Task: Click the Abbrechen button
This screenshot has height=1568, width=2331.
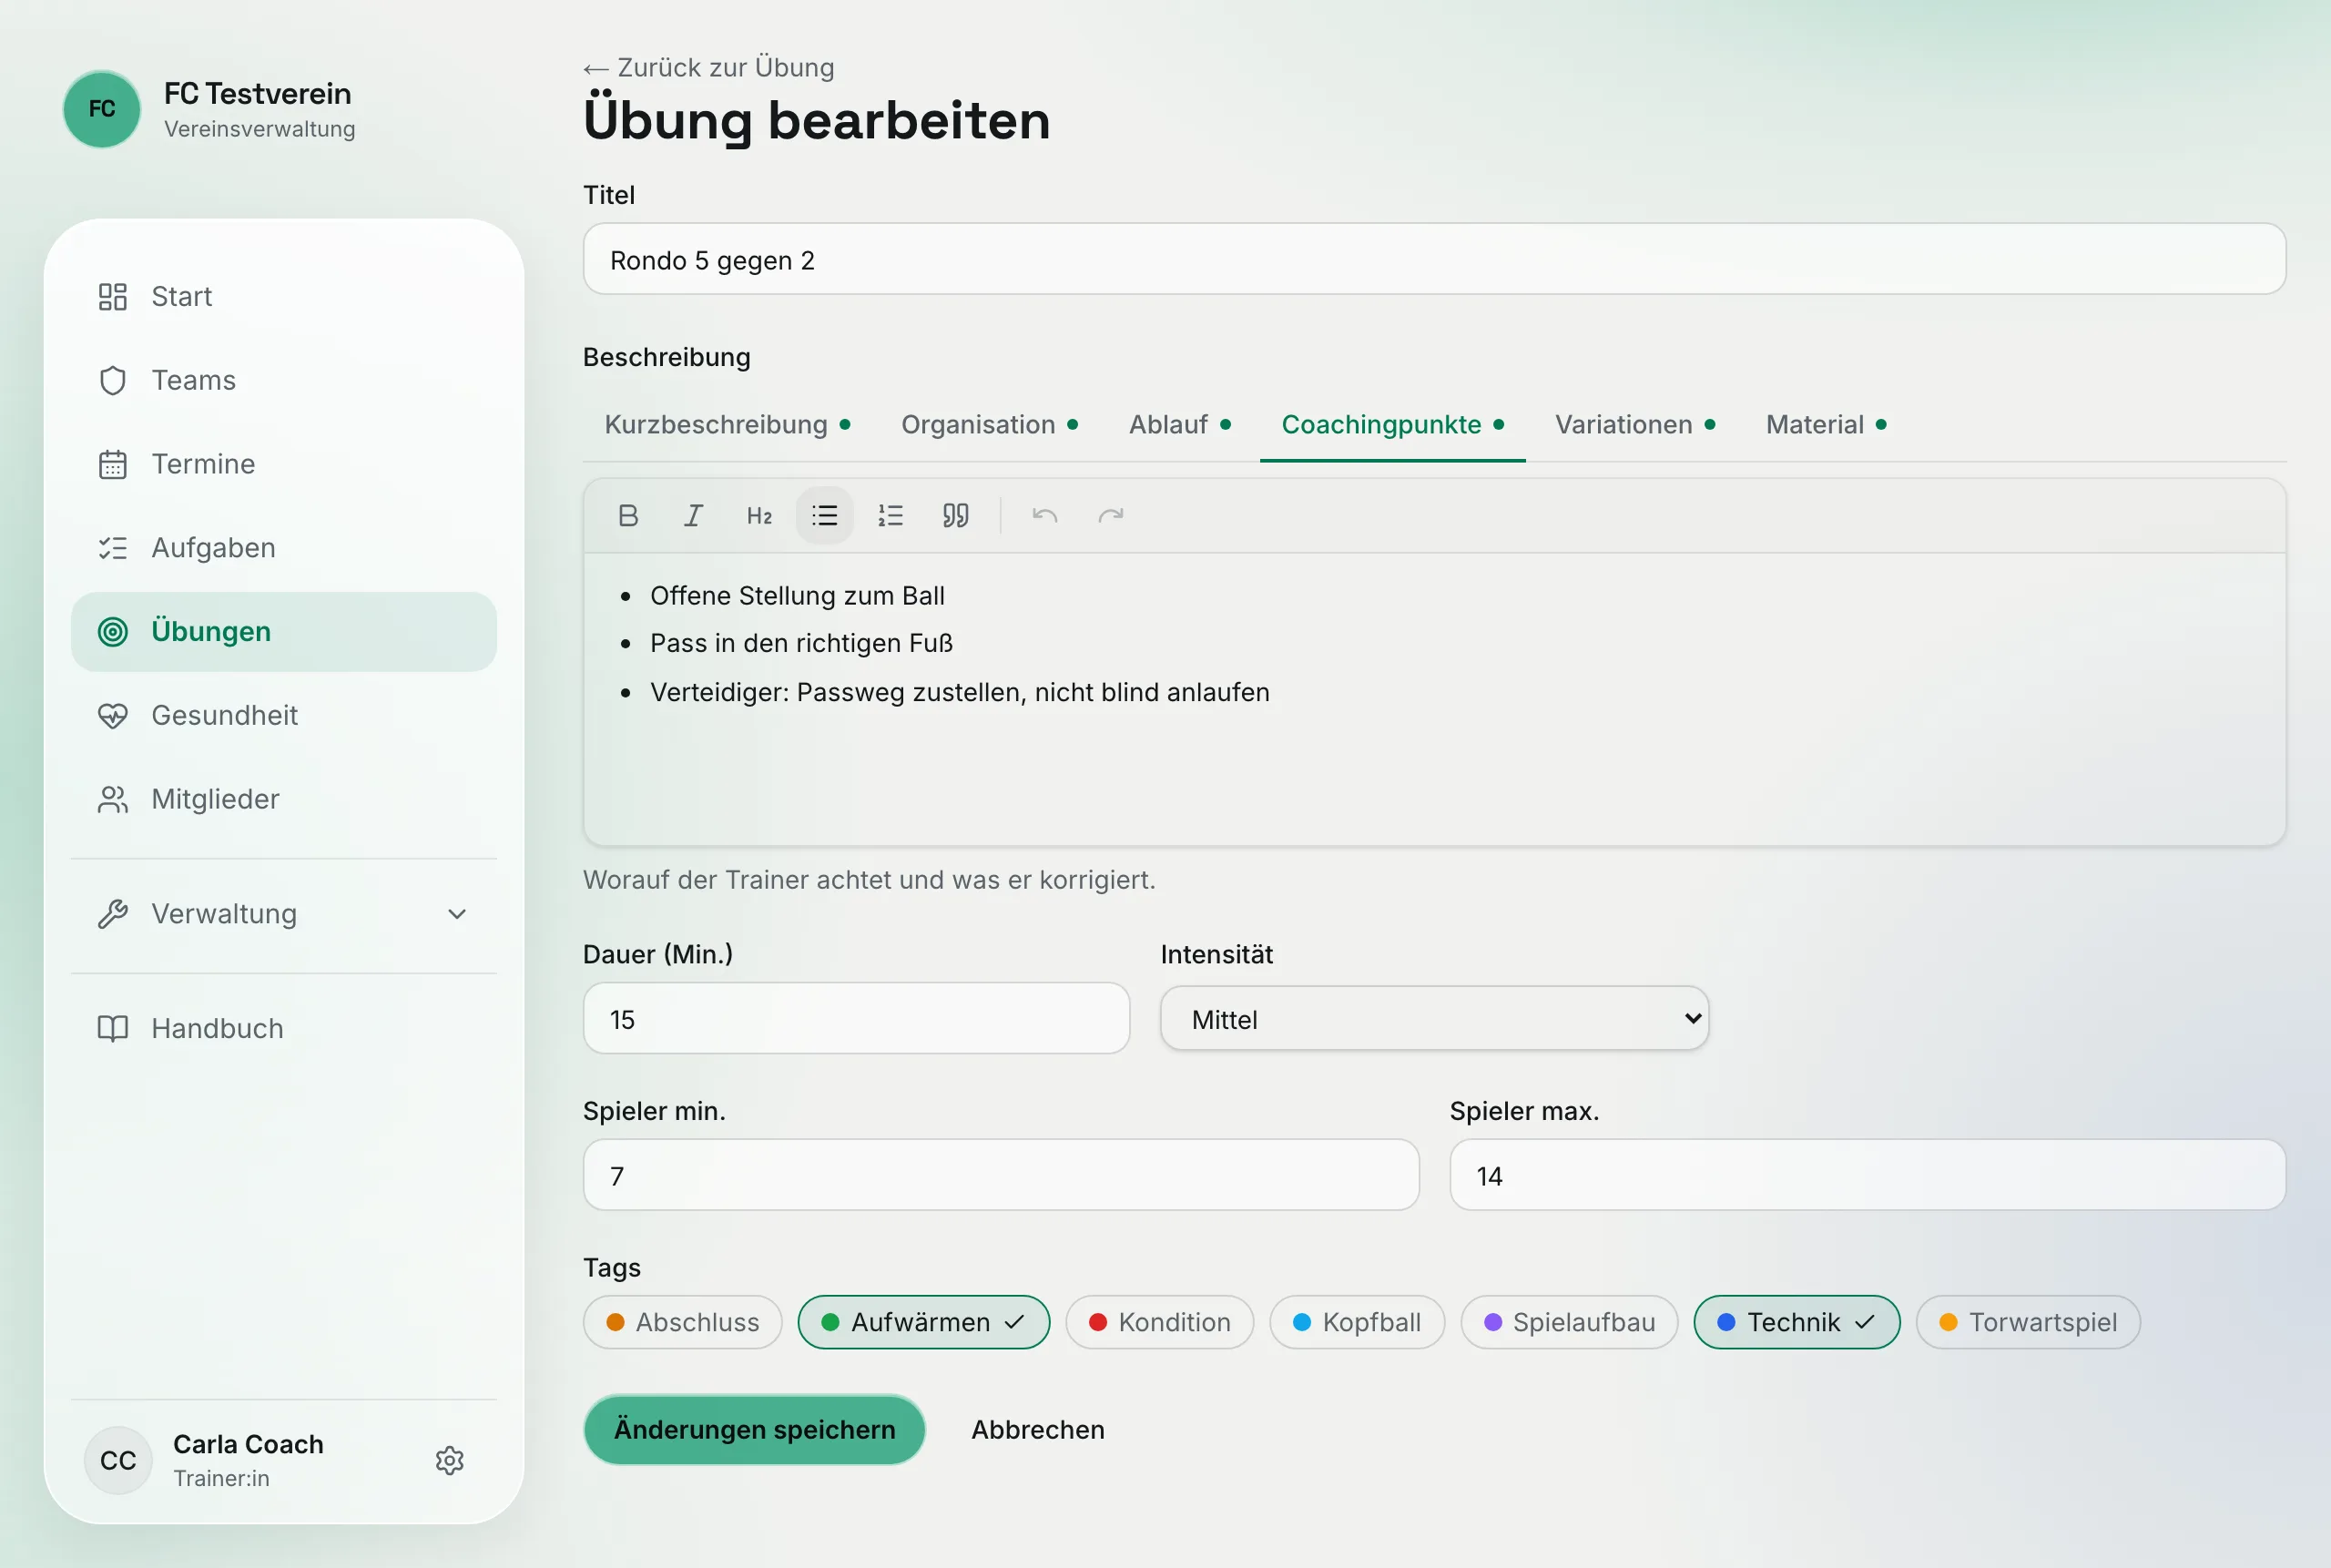Action: coord(1038,1430)
